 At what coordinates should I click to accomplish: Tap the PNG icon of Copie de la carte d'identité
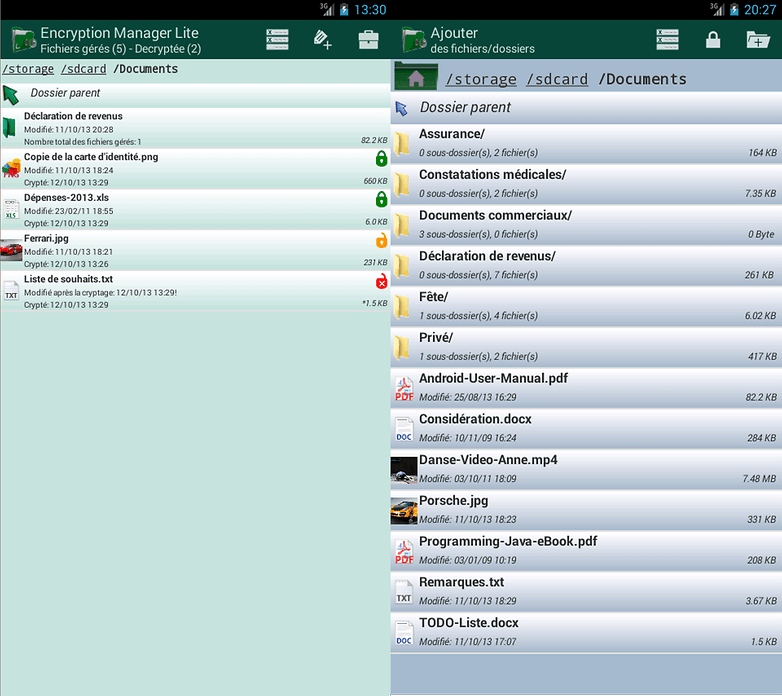point(11,169)
